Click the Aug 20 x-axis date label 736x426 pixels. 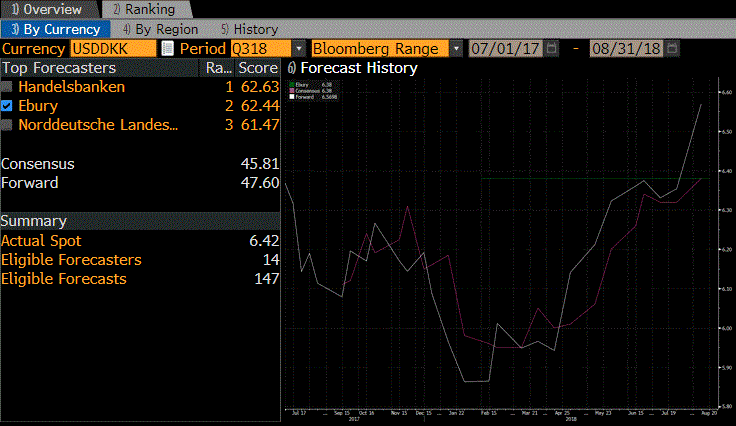click(709, 413)
